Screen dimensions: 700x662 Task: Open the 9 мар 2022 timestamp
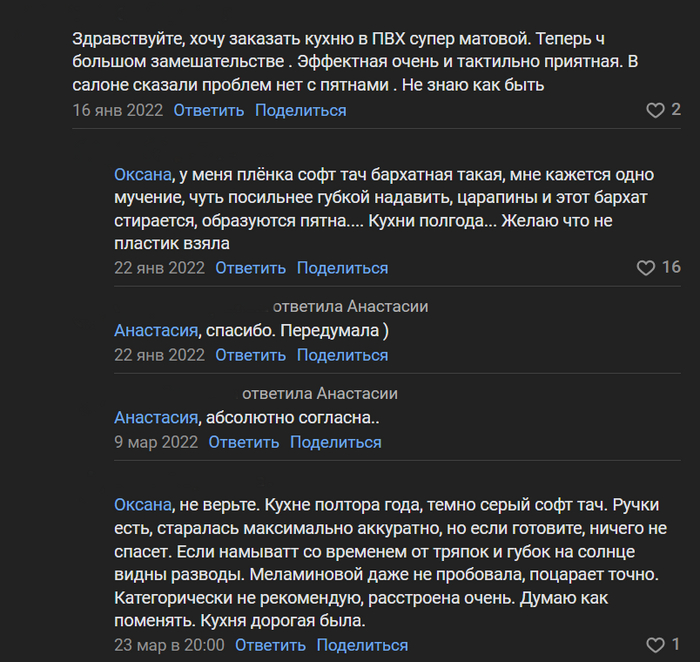tap(156, 442)
